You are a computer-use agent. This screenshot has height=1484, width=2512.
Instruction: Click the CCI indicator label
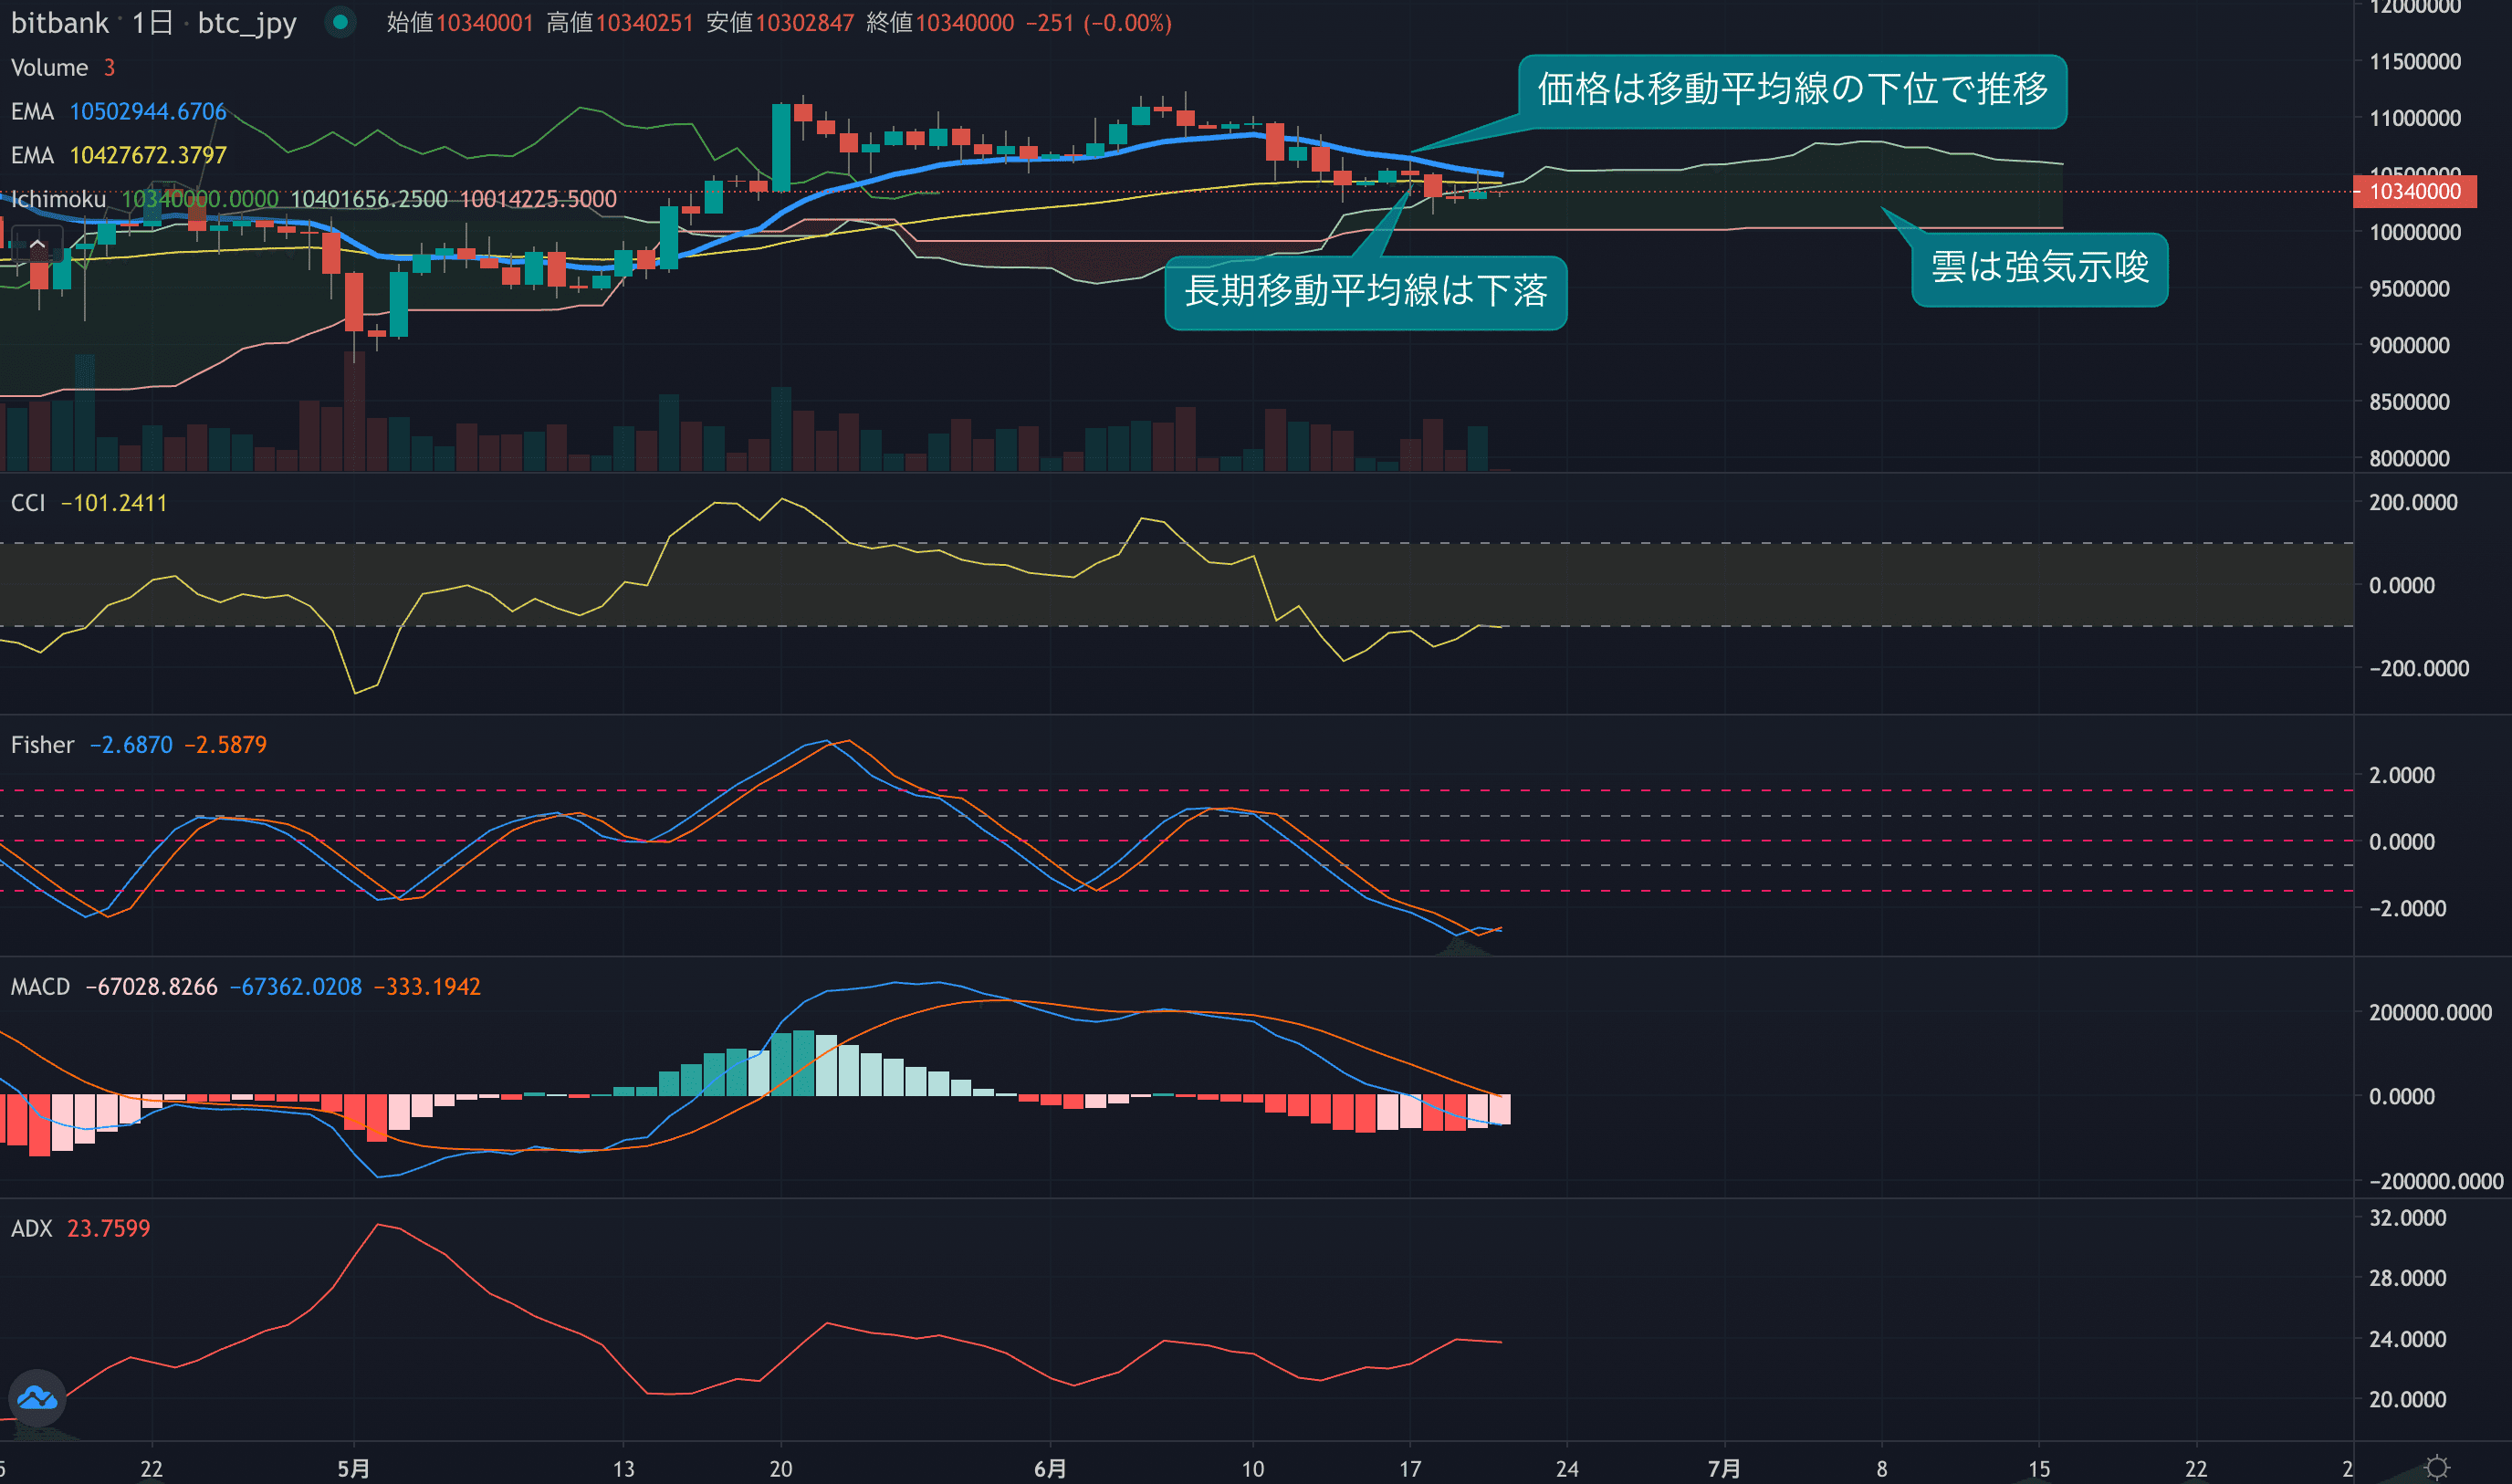pyautogui.click(x=28, y=503)
